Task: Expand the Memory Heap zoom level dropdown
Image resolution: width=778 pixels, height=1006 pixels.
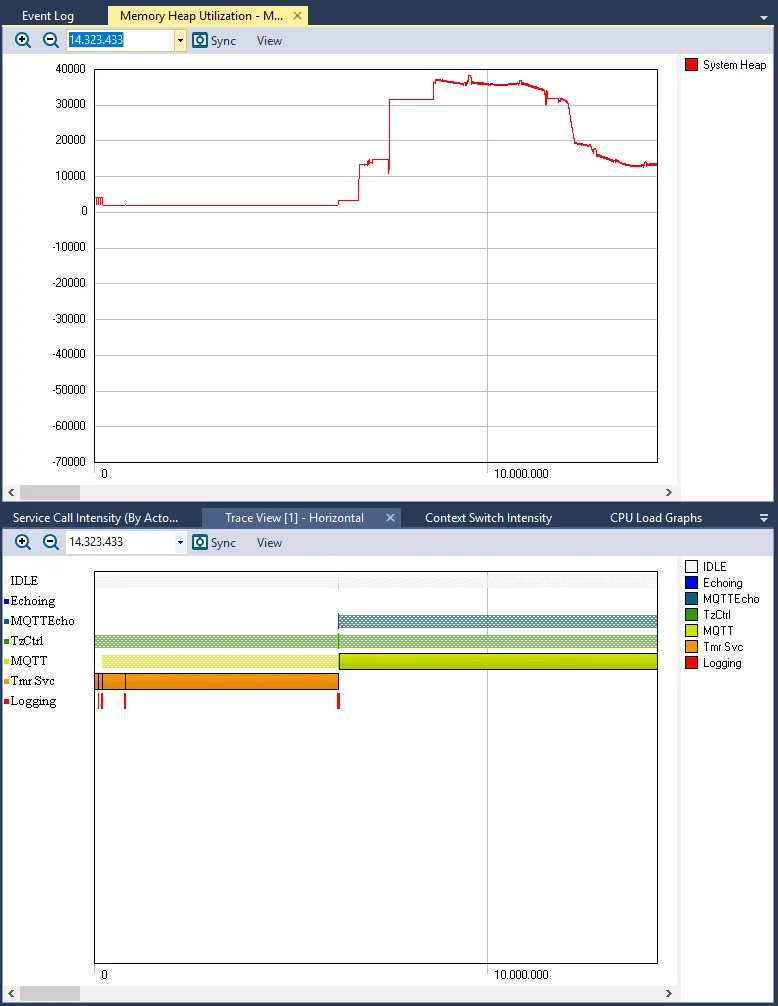Action: [180, 41]
